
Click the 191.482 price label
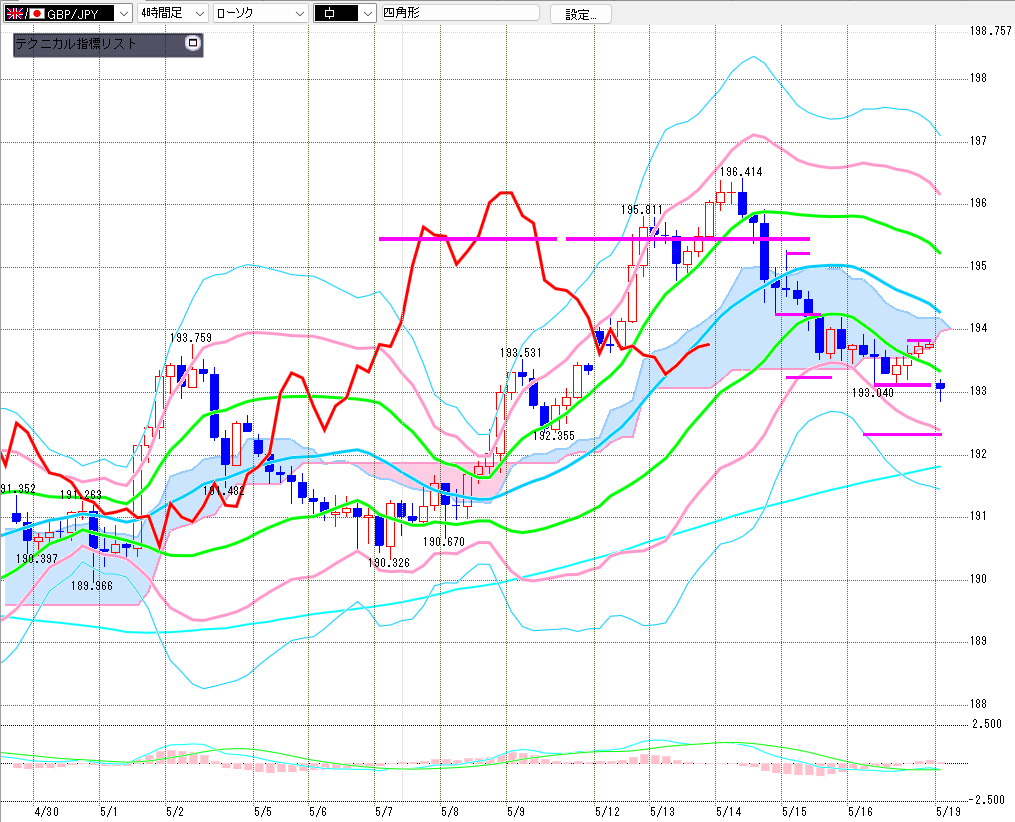tap(224, 491)
